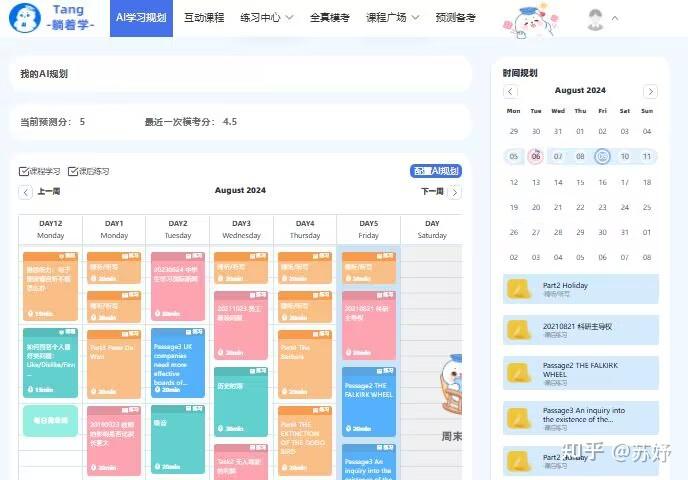
Task: Open the 预测备考 menu item
Action: 455,18
